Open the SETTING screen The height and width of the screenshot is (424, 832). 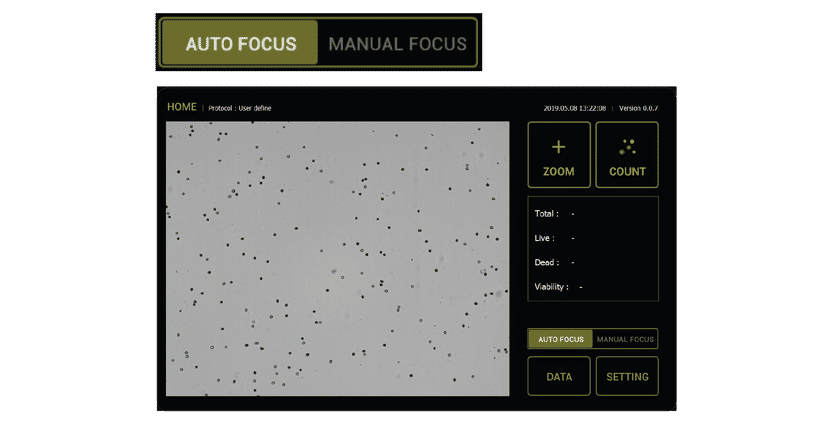[x=627, y=377]
